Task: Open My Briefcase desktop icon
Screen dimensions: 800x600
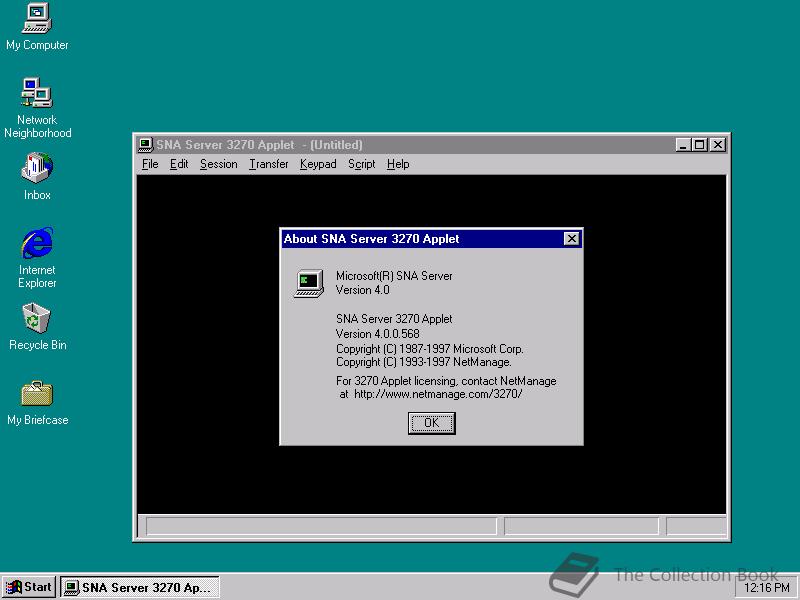Action: [37, 403]
